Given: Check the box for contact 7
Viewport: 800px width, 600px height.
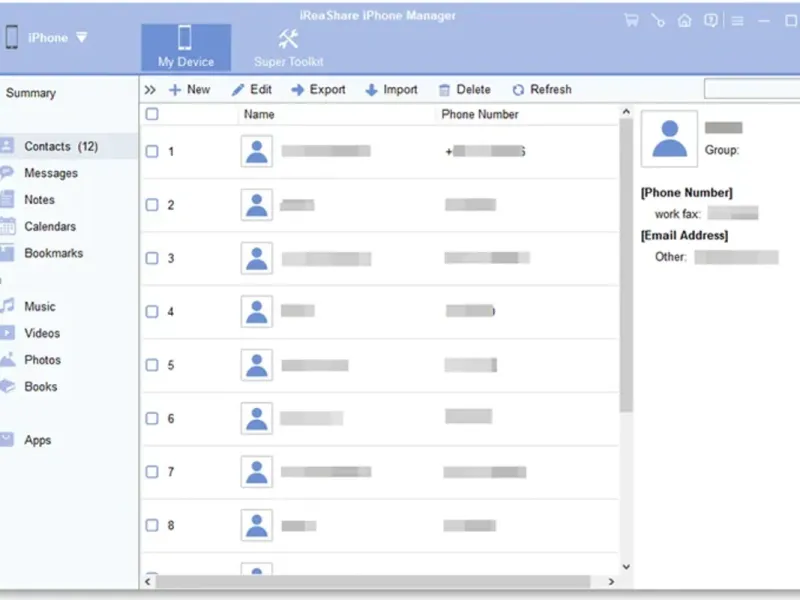Looking at the screenshot, I should pyautogui.click(x=152, y=472).
